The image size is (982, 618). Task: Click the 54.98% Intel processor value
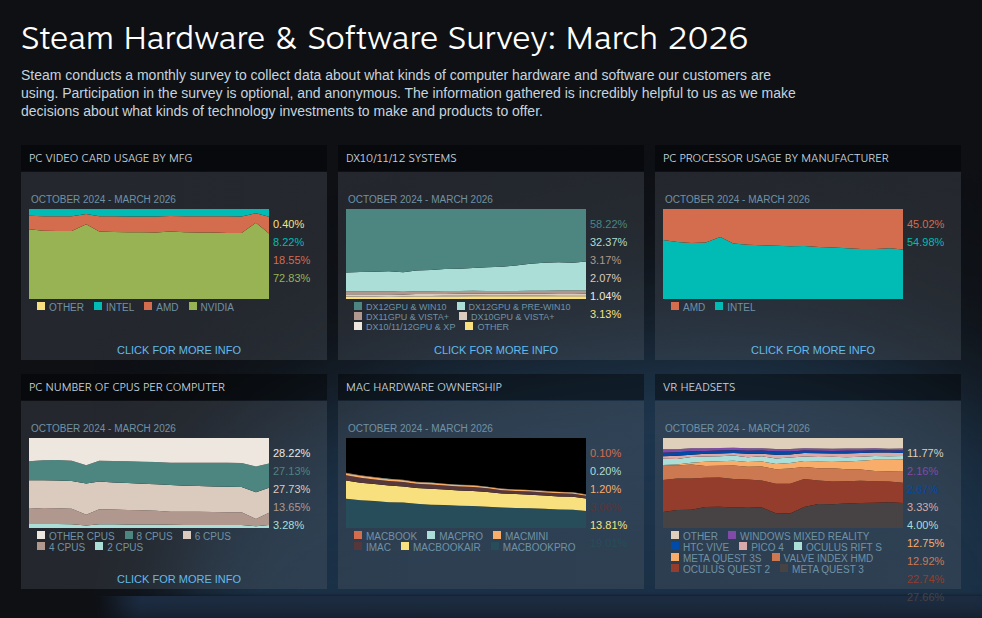[925, 242]
